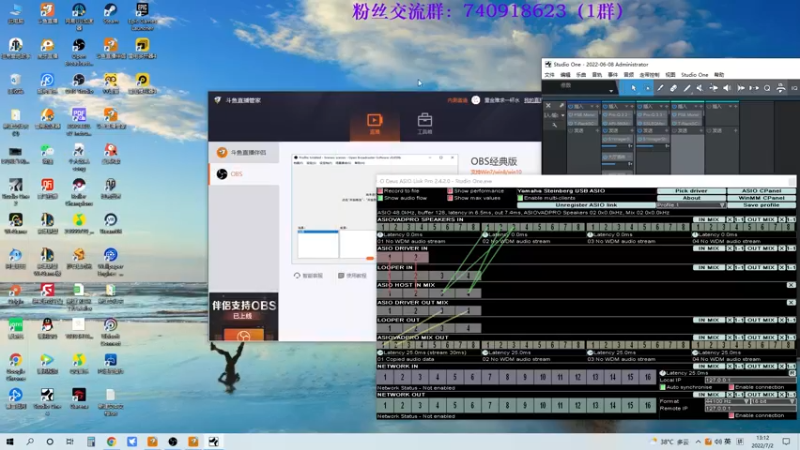Open the 工具箱 toolbox icon in Douyu window

click(x=424, y=123)
